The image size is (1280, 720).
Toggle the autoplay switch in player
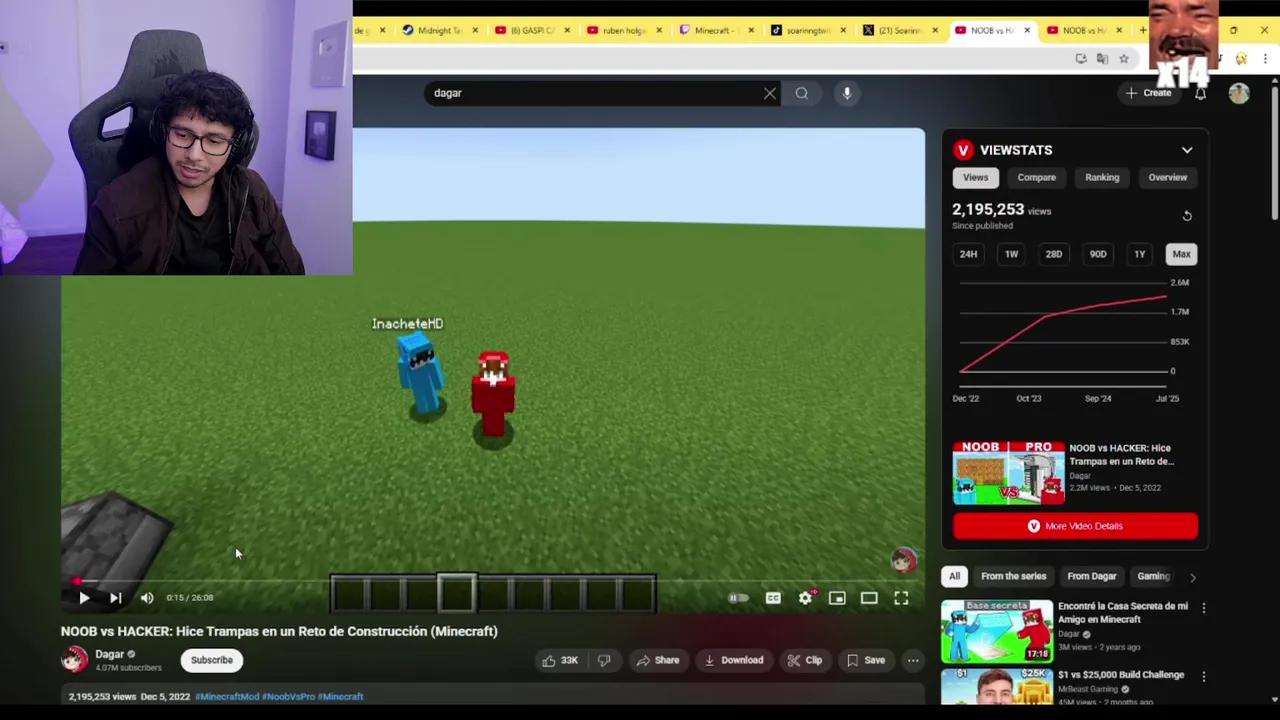pos(738,598)
